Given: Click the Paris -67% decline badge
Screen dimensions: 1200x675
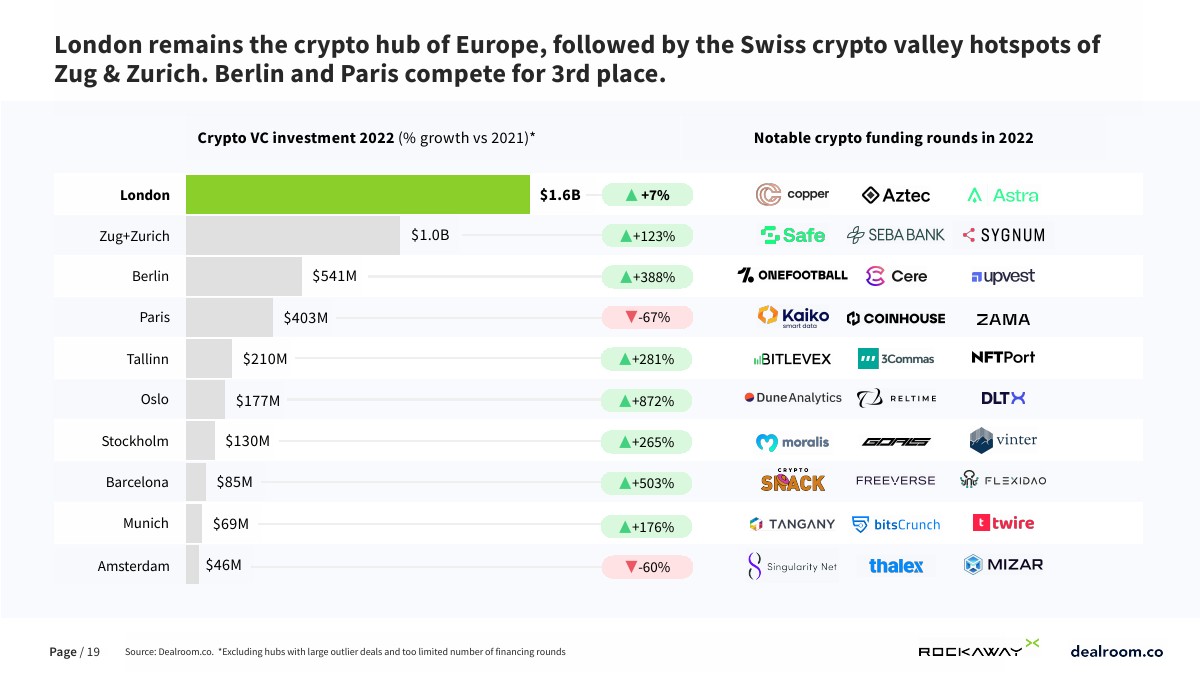Looking at the screenshot, I should (647, 318).
